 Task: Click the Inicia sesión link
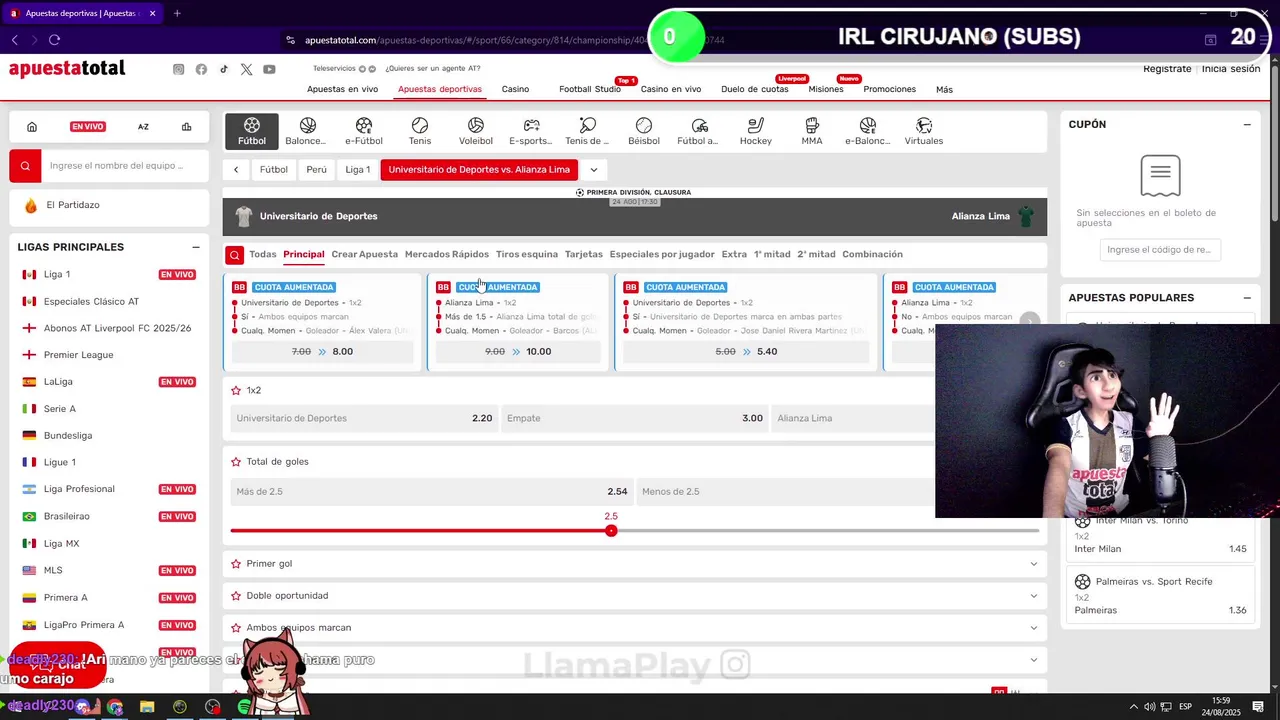click(x=1231, y=69)
